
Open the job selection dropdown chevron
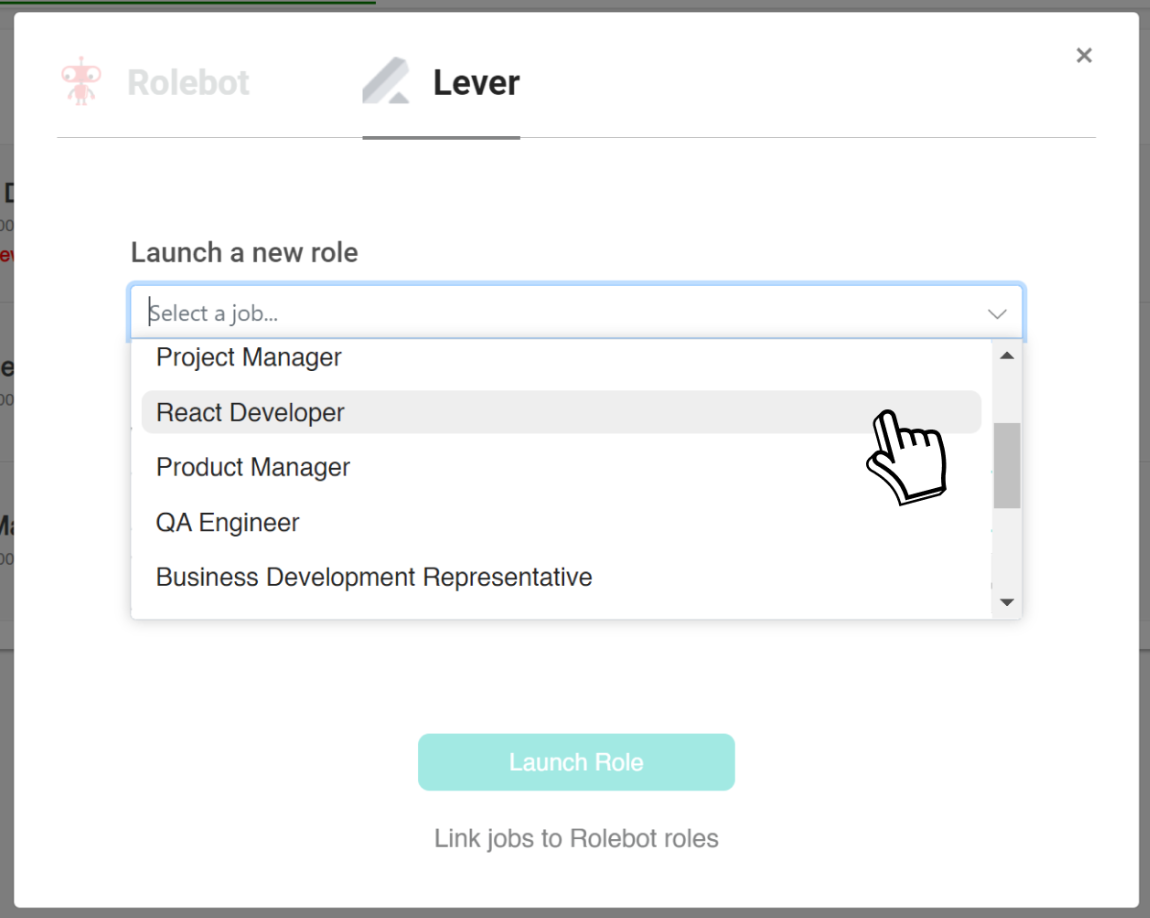[996, 313]
